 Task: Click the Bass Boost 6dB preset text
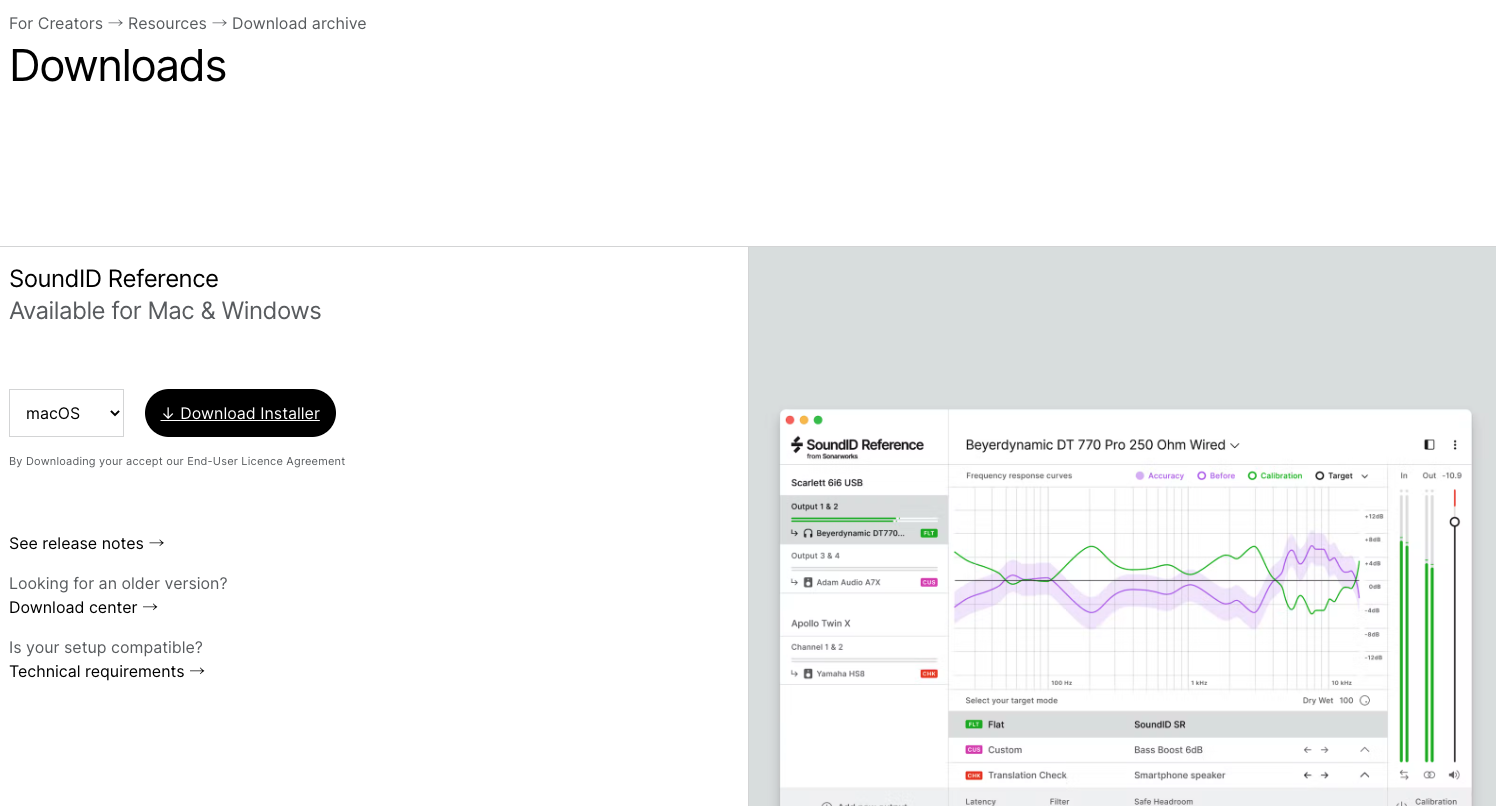pyautogui.click(x=1168, y=750)
